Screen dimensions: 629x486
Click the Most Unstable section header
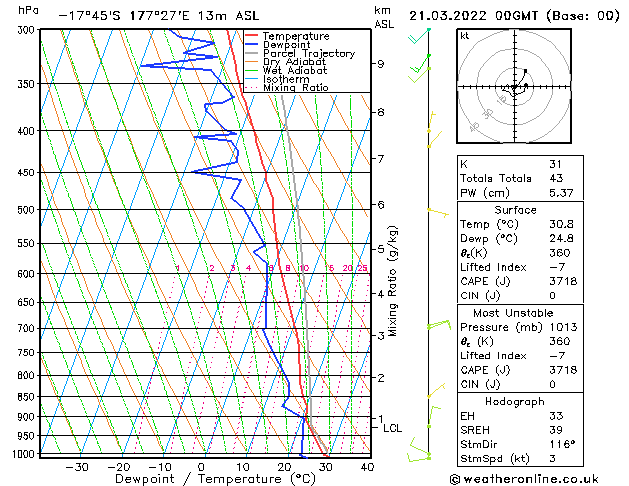517,312
